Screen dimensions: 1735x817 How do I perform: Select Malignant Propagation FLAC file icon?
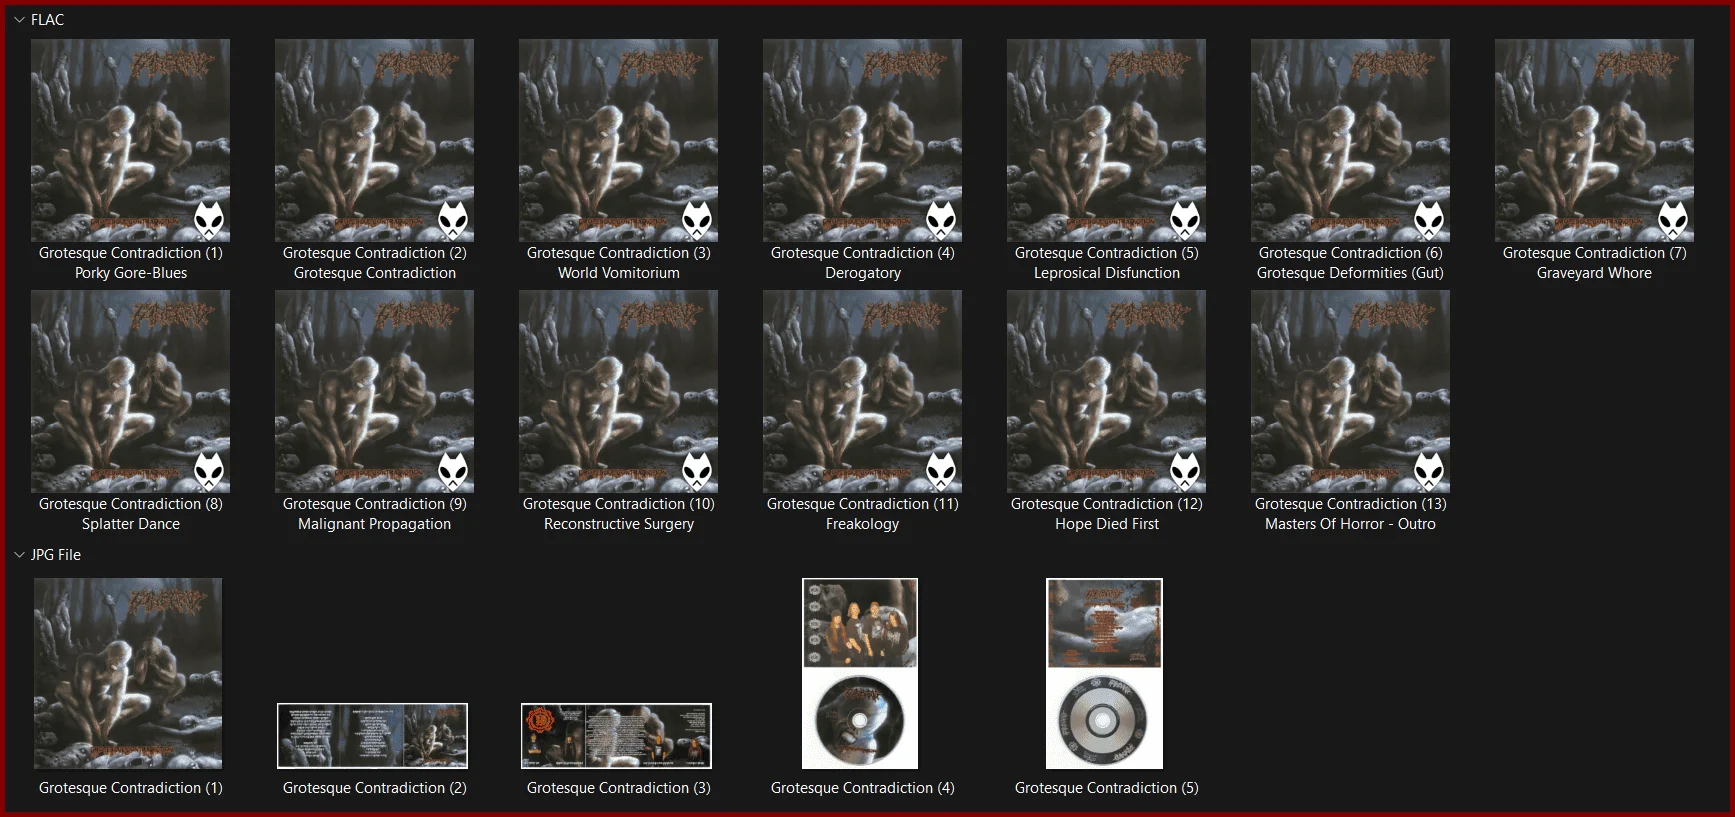375,391
